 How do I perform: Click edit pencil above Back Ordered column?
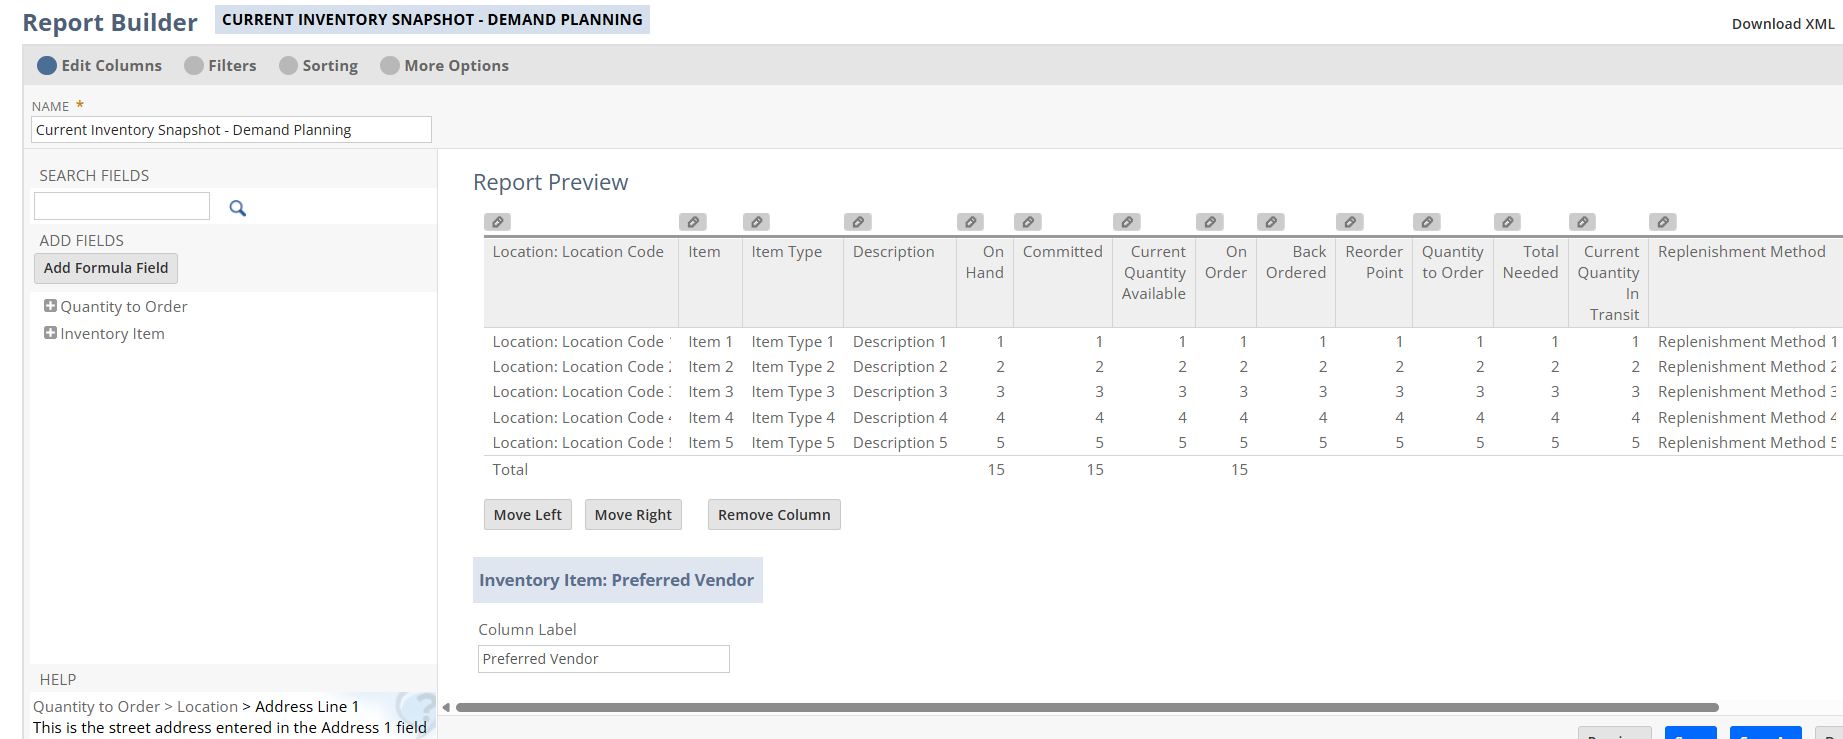[x=1271, y=222]
